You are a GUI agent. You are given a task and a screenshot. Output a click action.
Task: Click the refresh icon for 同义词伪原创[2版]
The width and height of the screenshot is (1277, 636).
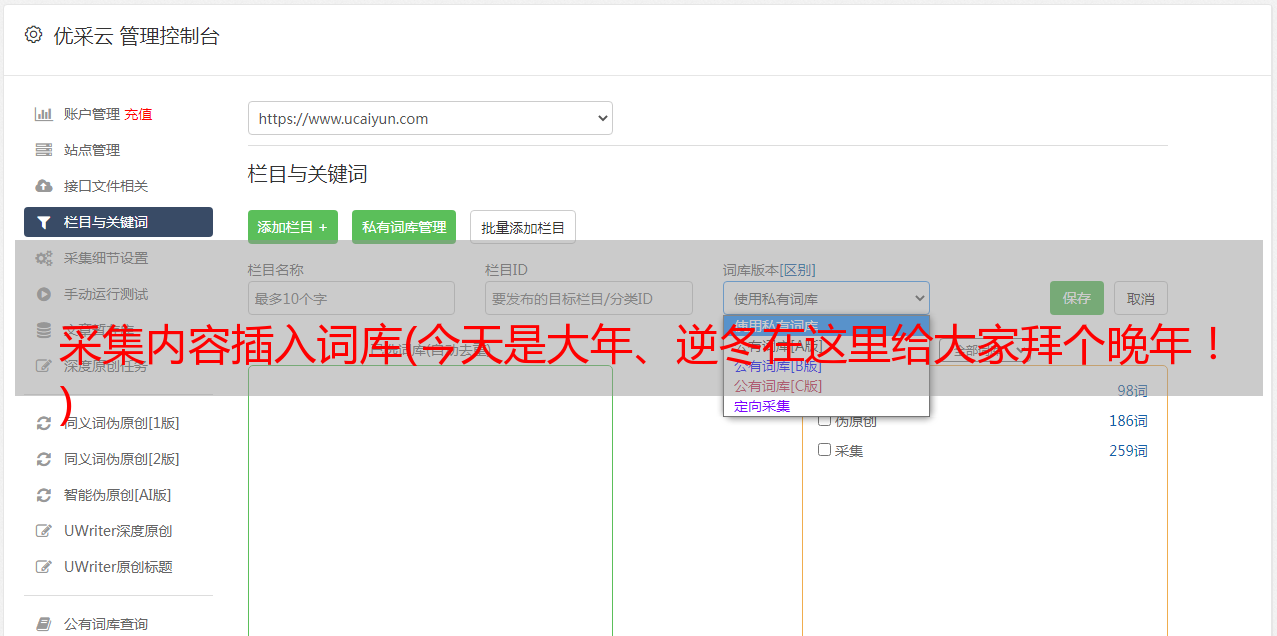(44, 459)
